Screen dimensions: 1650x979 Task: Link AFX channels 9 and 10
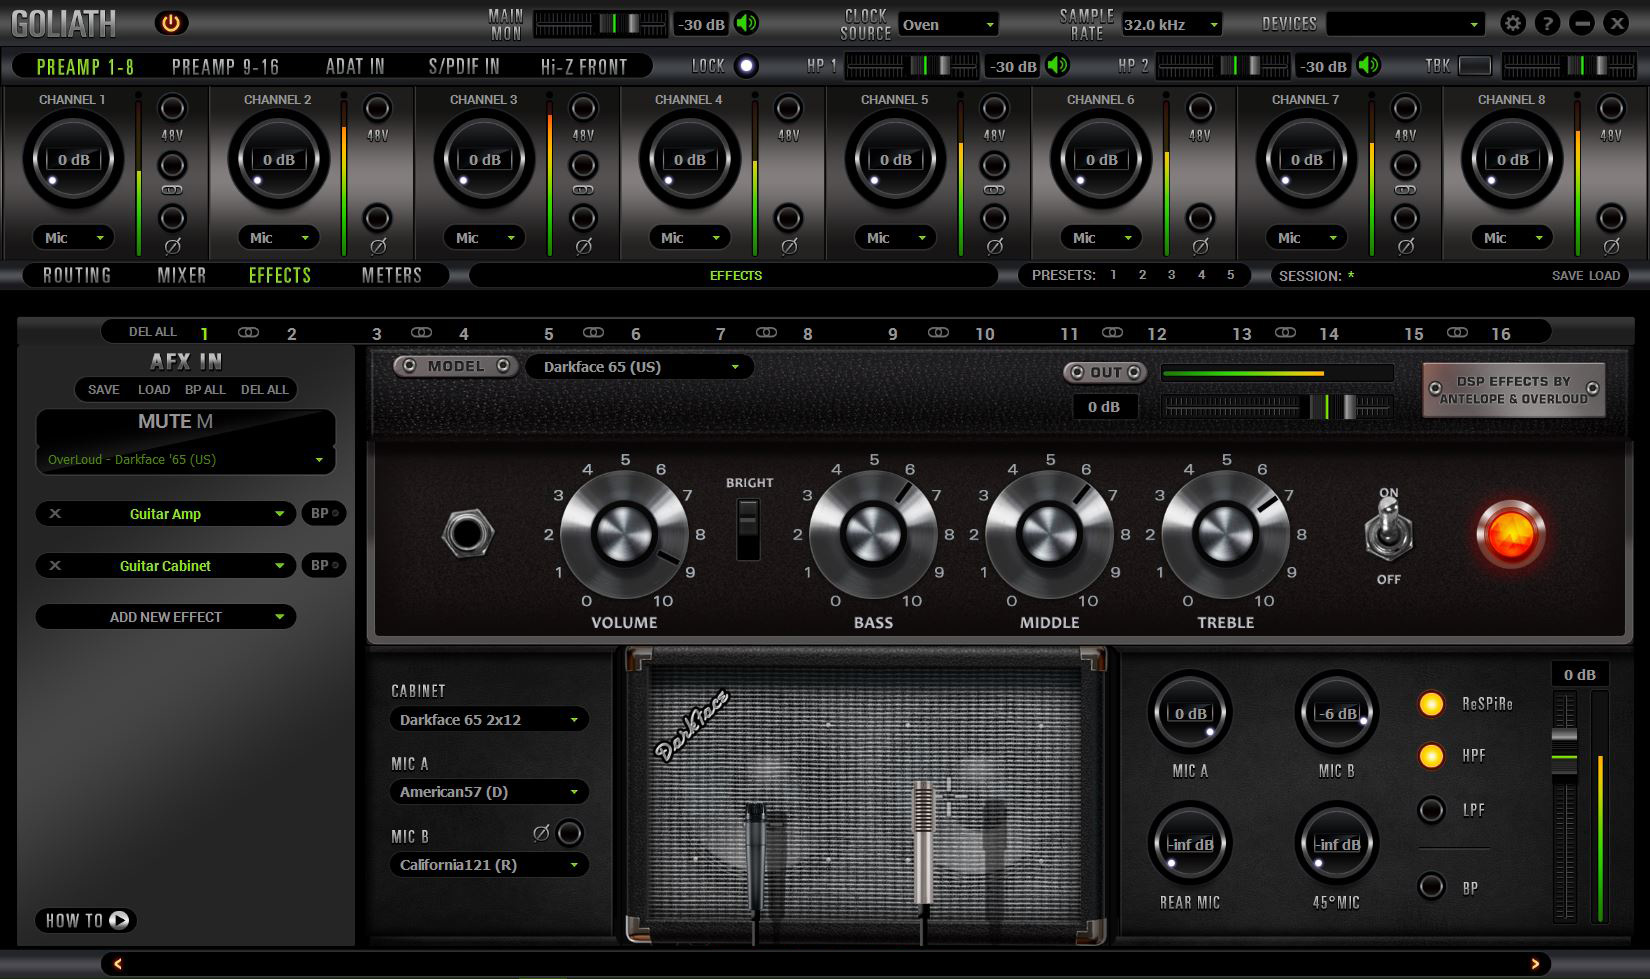(938, 332)
